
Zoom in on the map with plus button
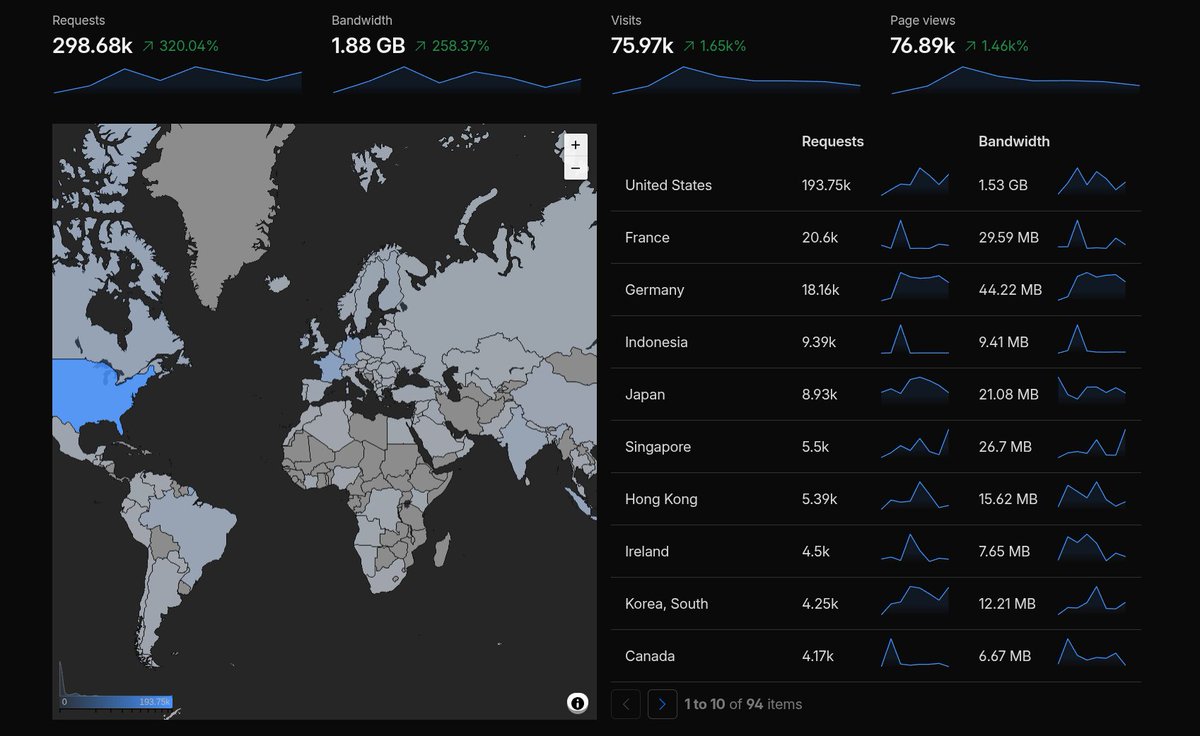[x=575, y=145]
